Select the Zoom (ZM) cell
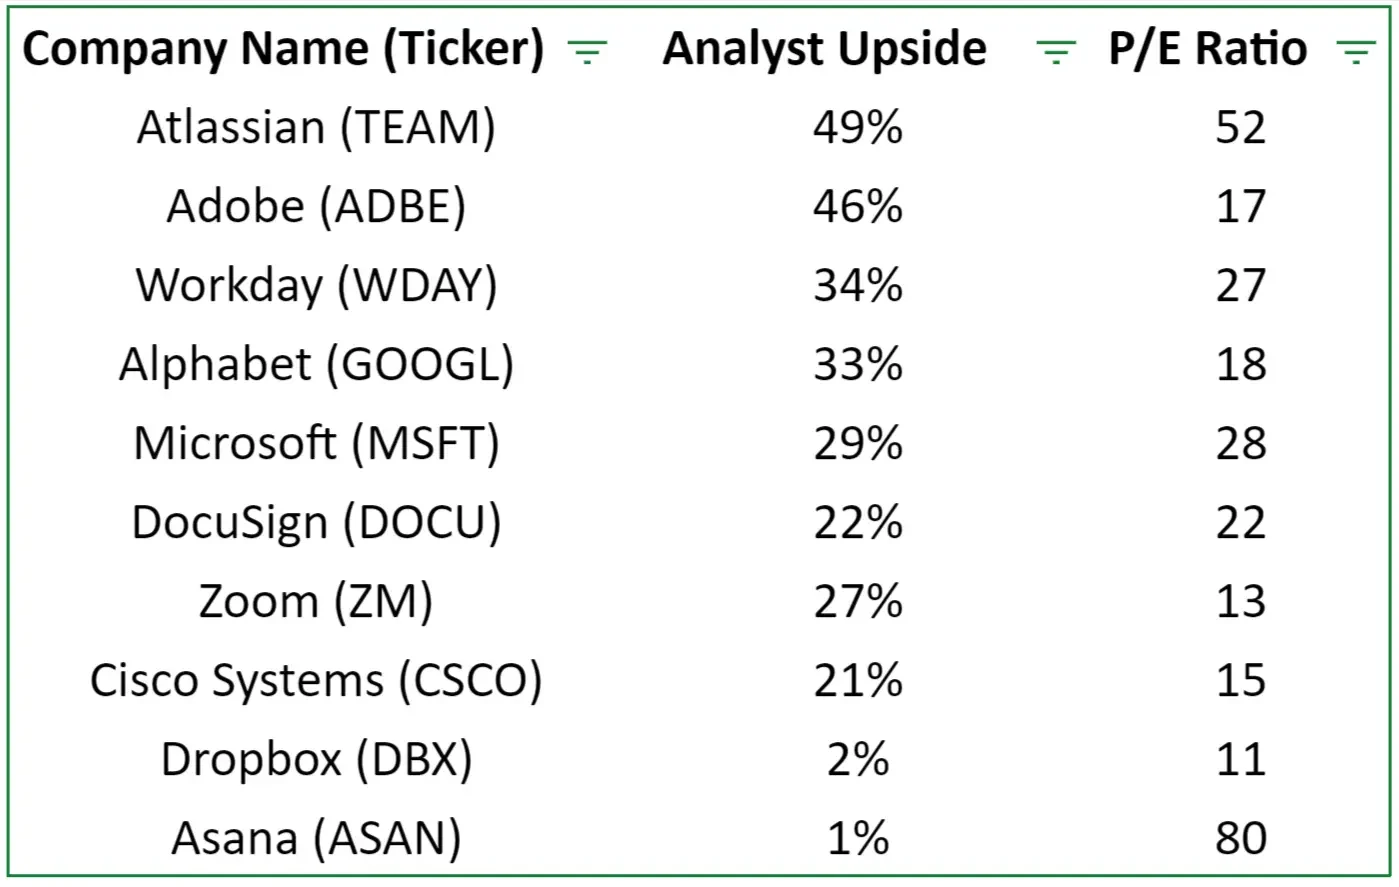This screenshot has width=1399, height=887. click(316, 602)
